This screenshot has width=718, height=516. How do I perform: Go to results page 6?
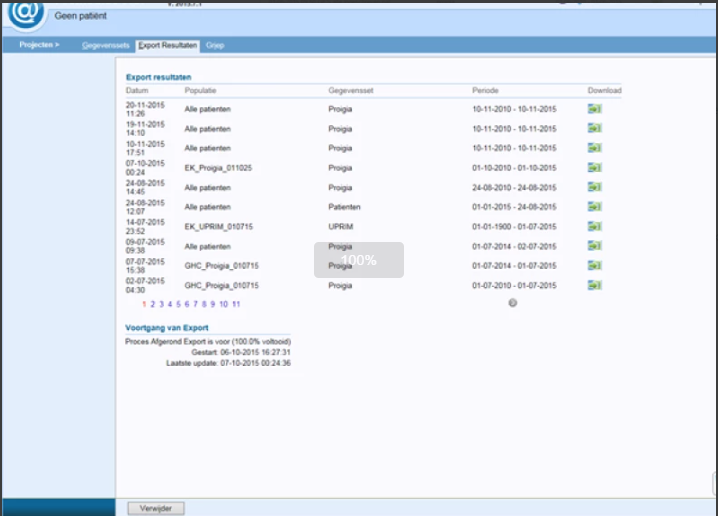(187, 304)
